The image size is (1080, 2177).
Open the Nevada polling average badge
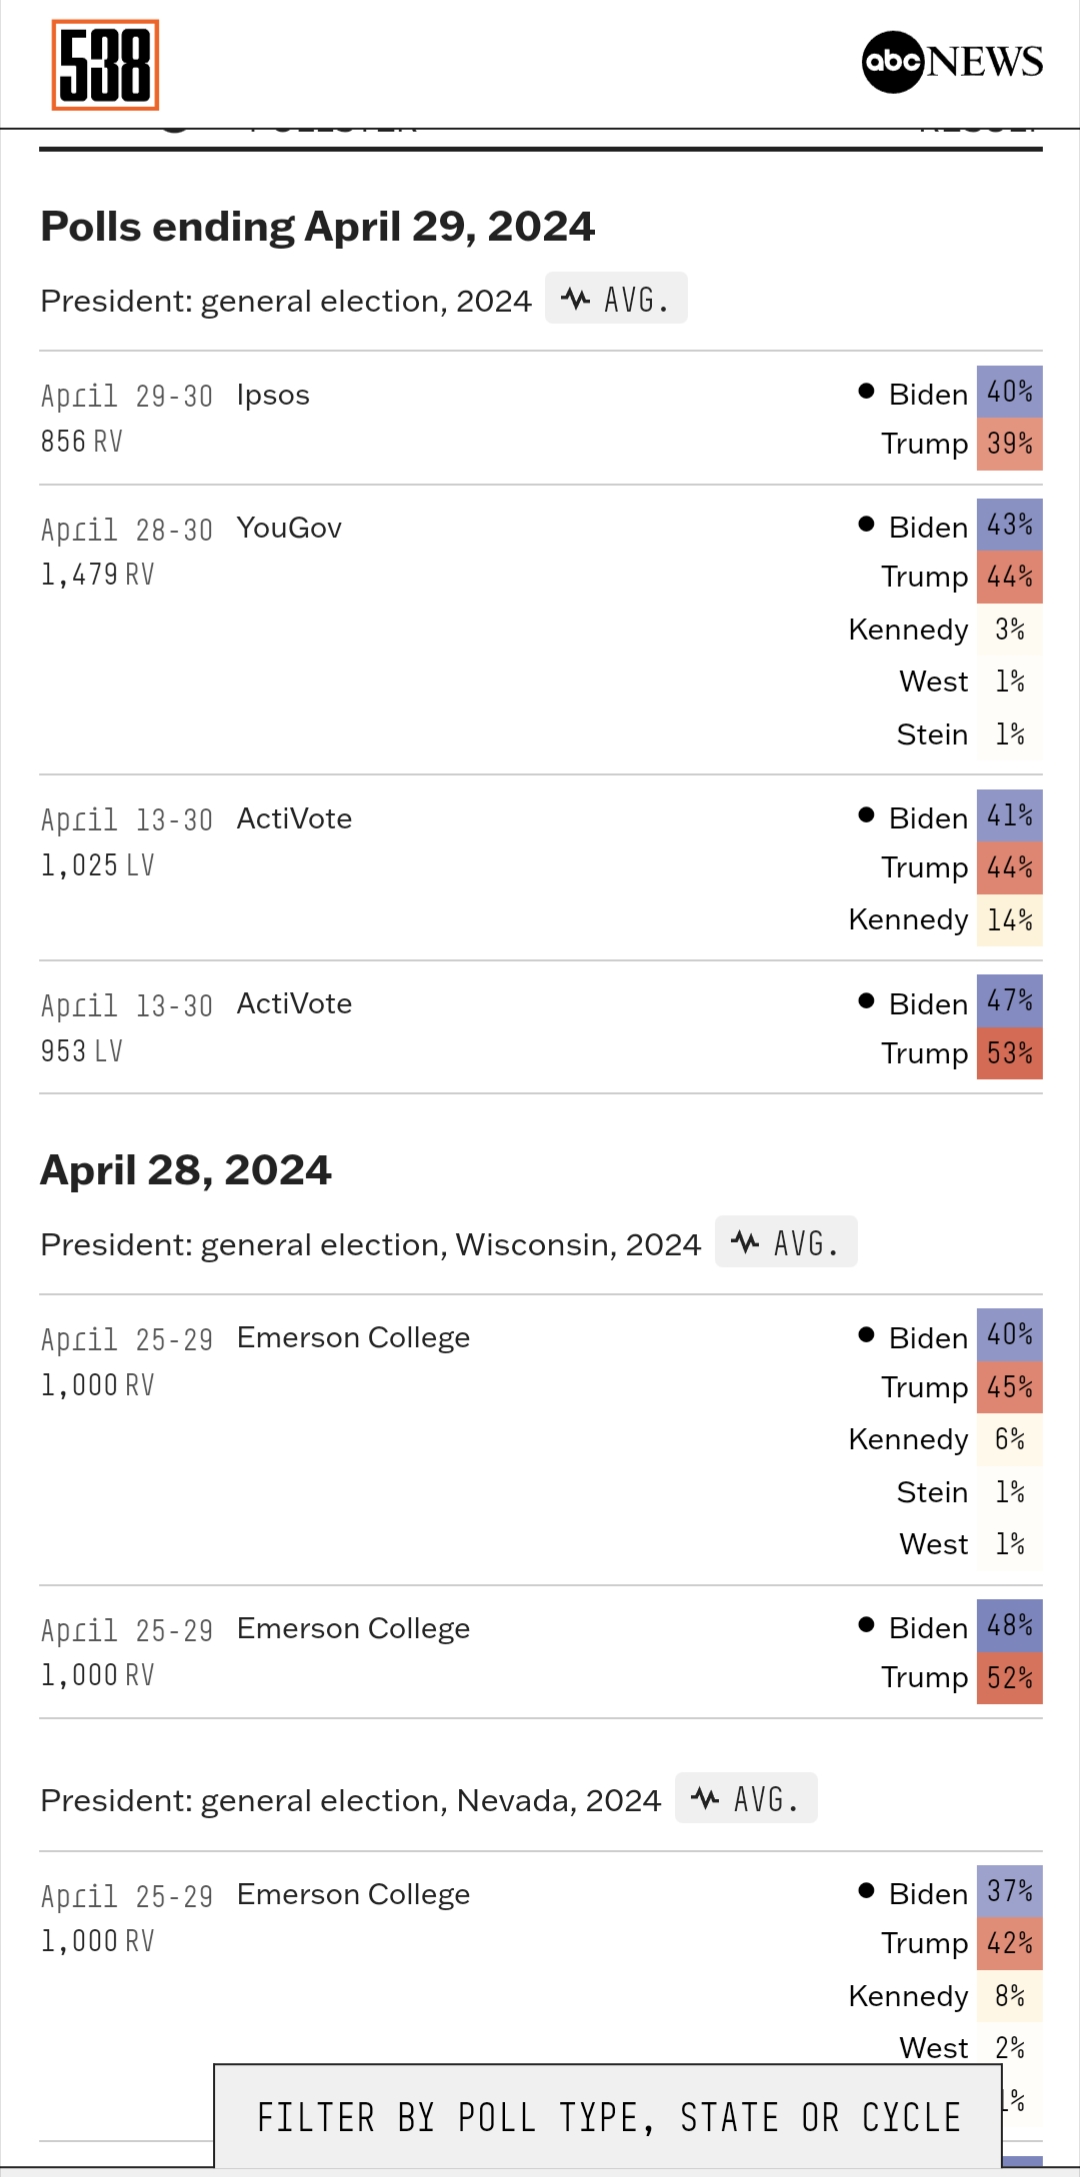click(746, 1799)
